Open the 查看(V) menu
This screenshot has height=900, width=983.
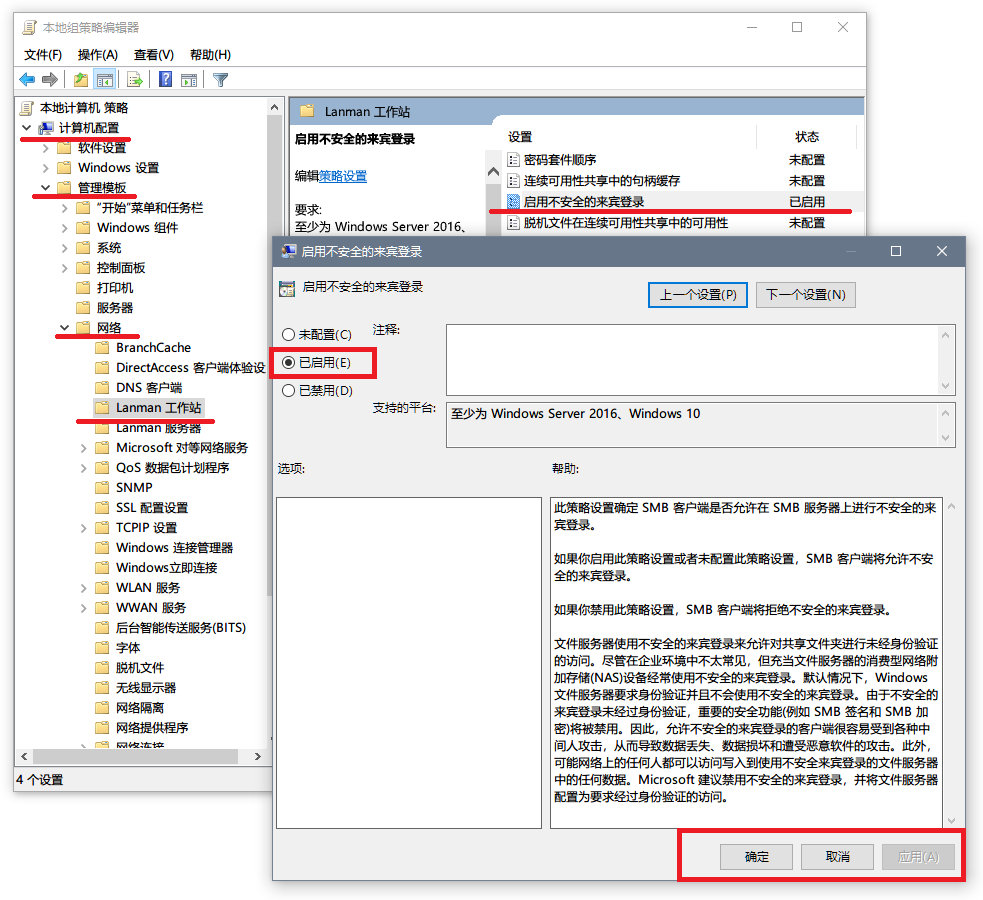pos(153,54)
